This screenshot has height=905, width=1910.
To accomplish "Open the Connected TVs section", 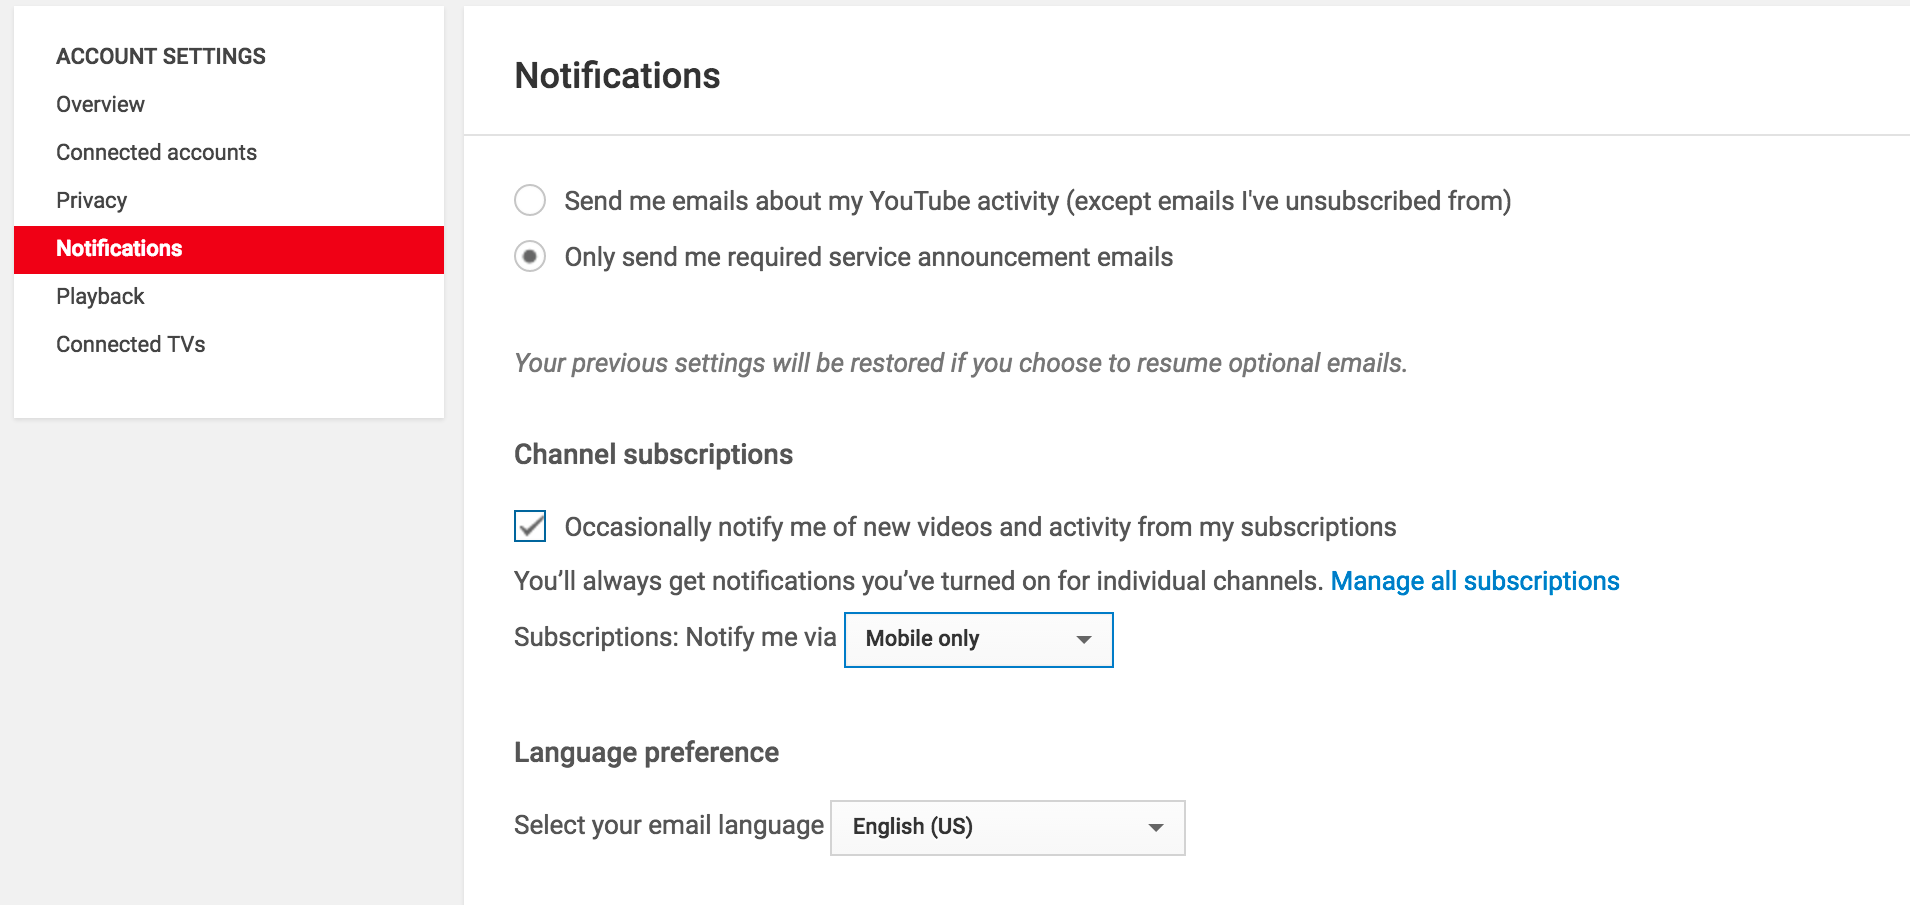I will click(130, 344).
